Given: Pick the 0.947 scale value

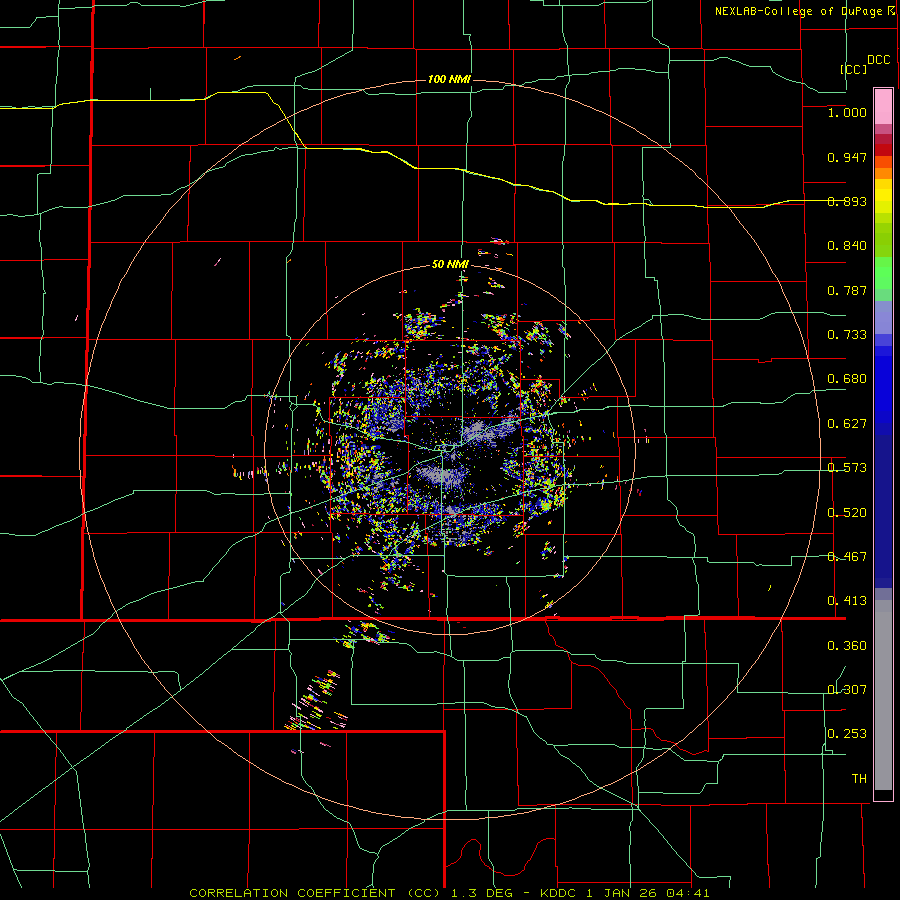Looking at the screenshot, I should (x=847, y=157).
